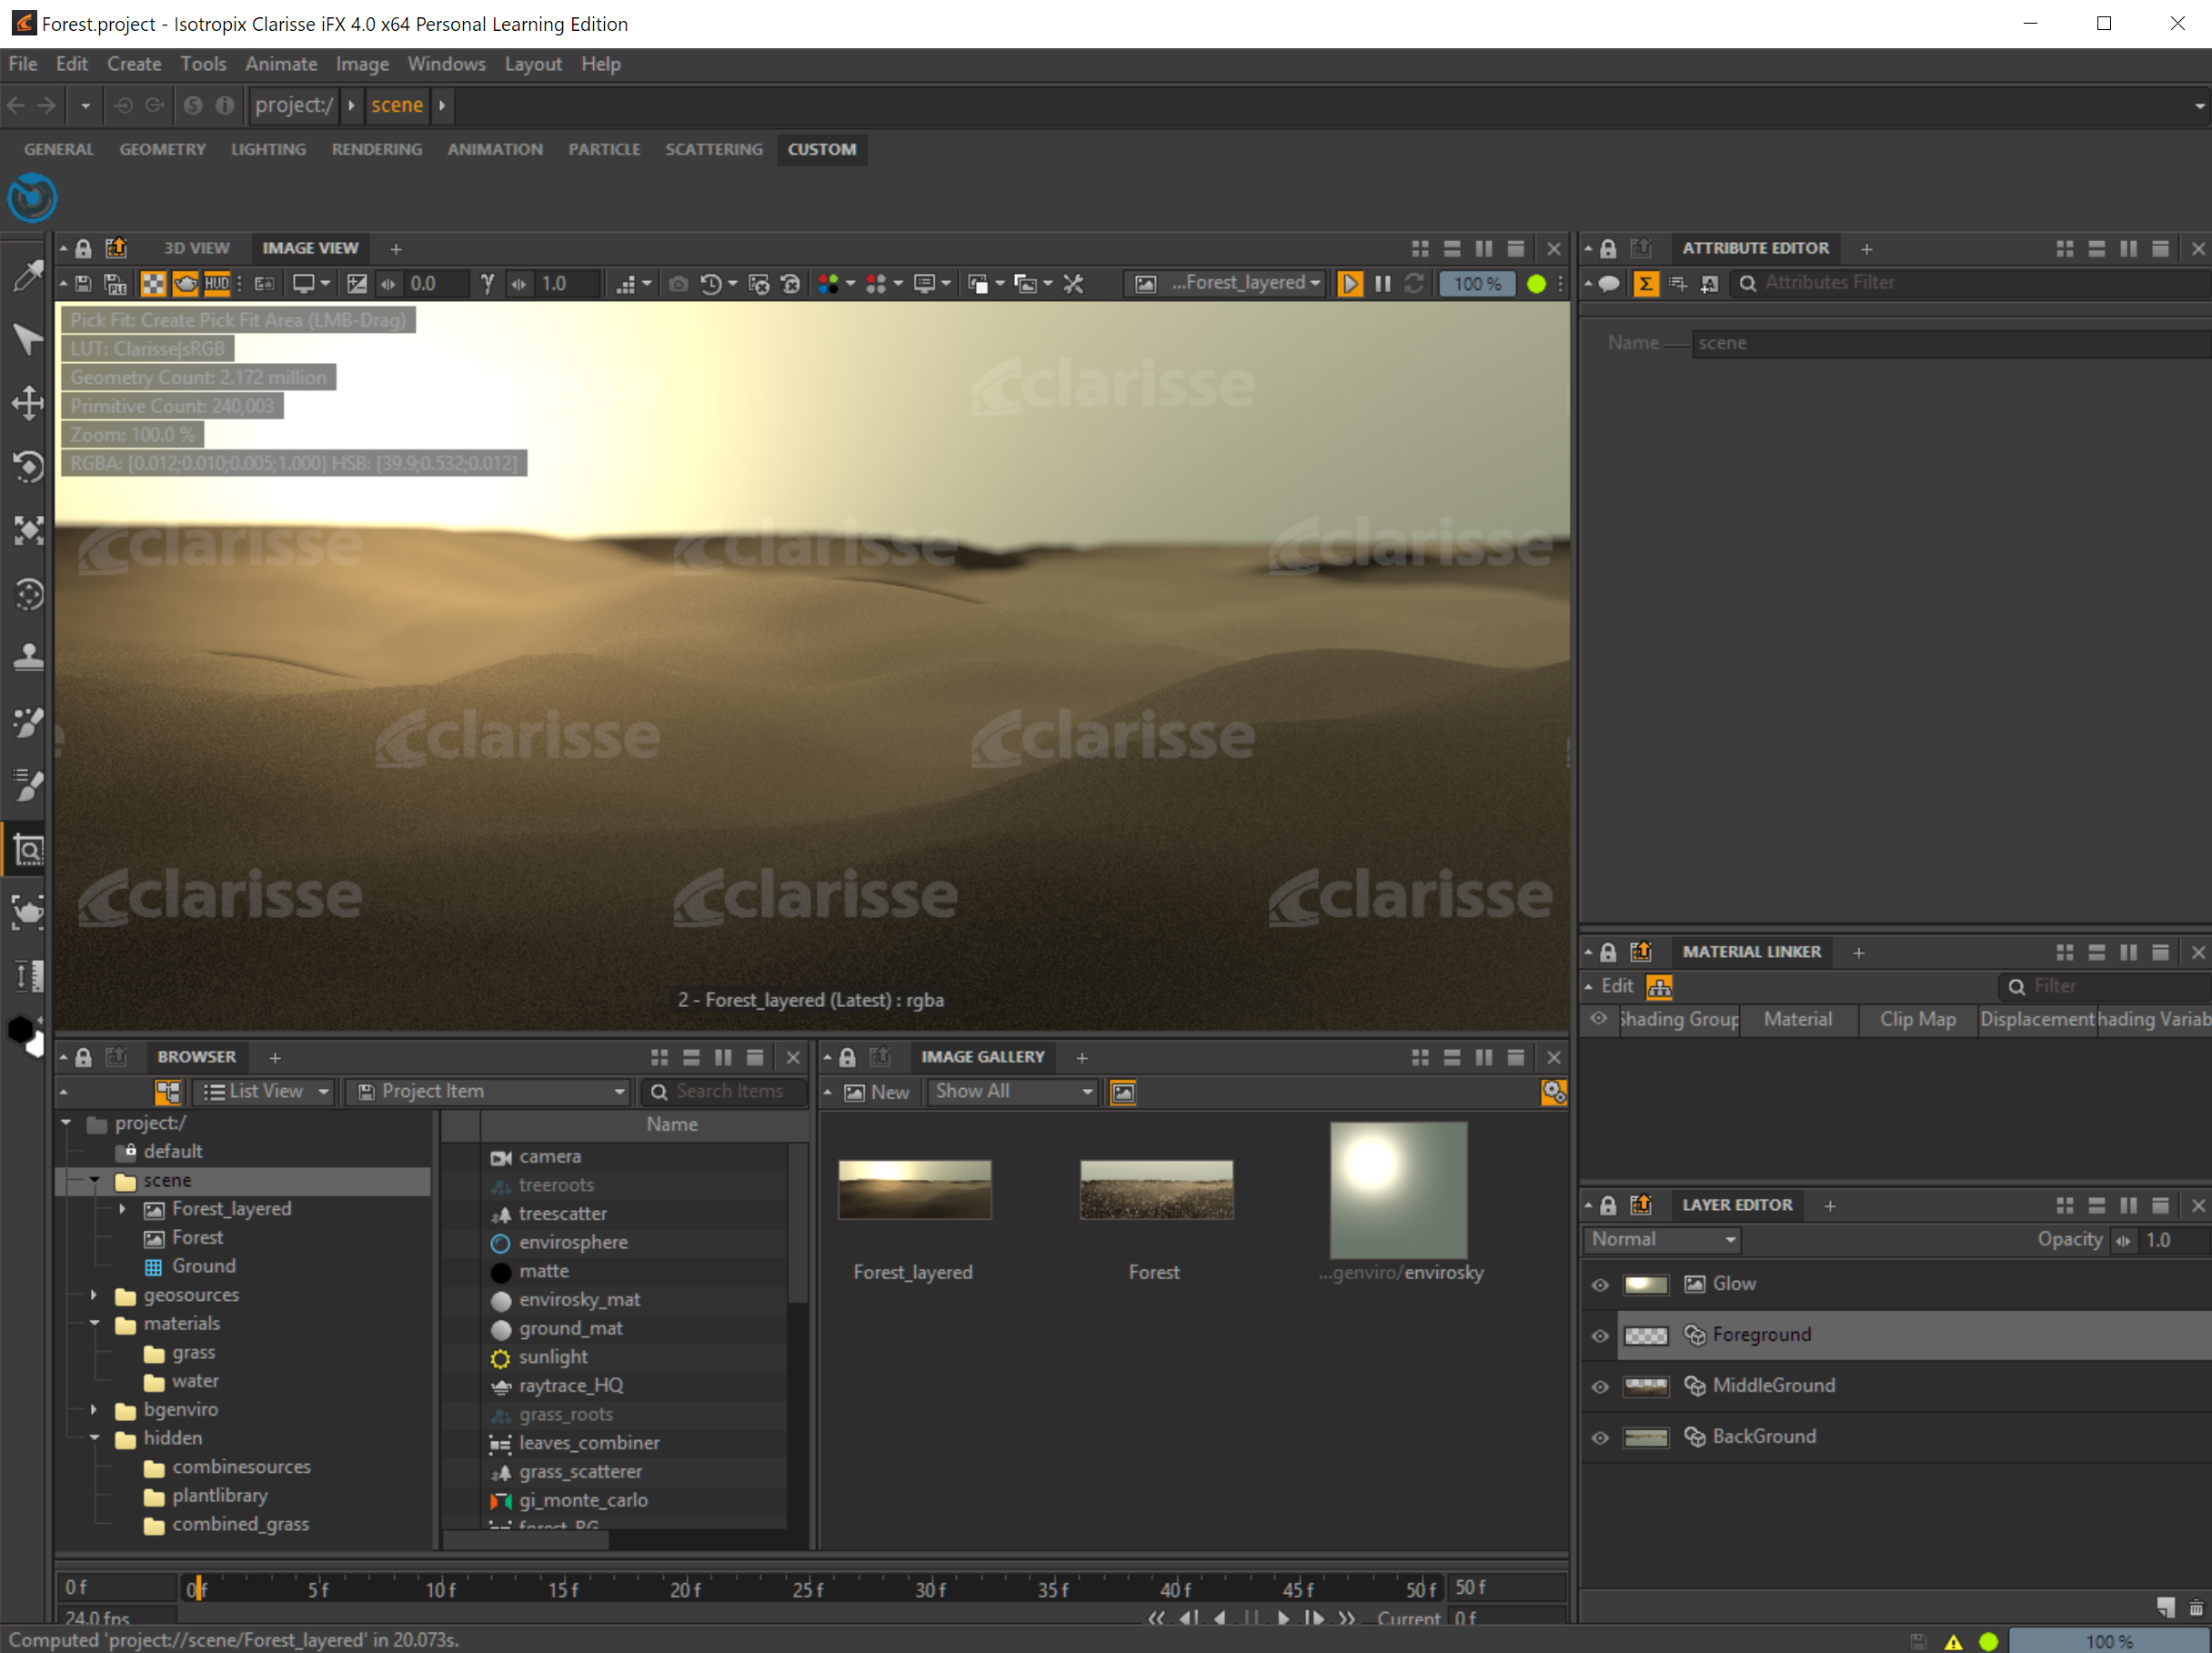The image size is (2212, 1653).
Task: Toggle visibility of MiddleGround layer
Action: (x=1600, y=1387)
